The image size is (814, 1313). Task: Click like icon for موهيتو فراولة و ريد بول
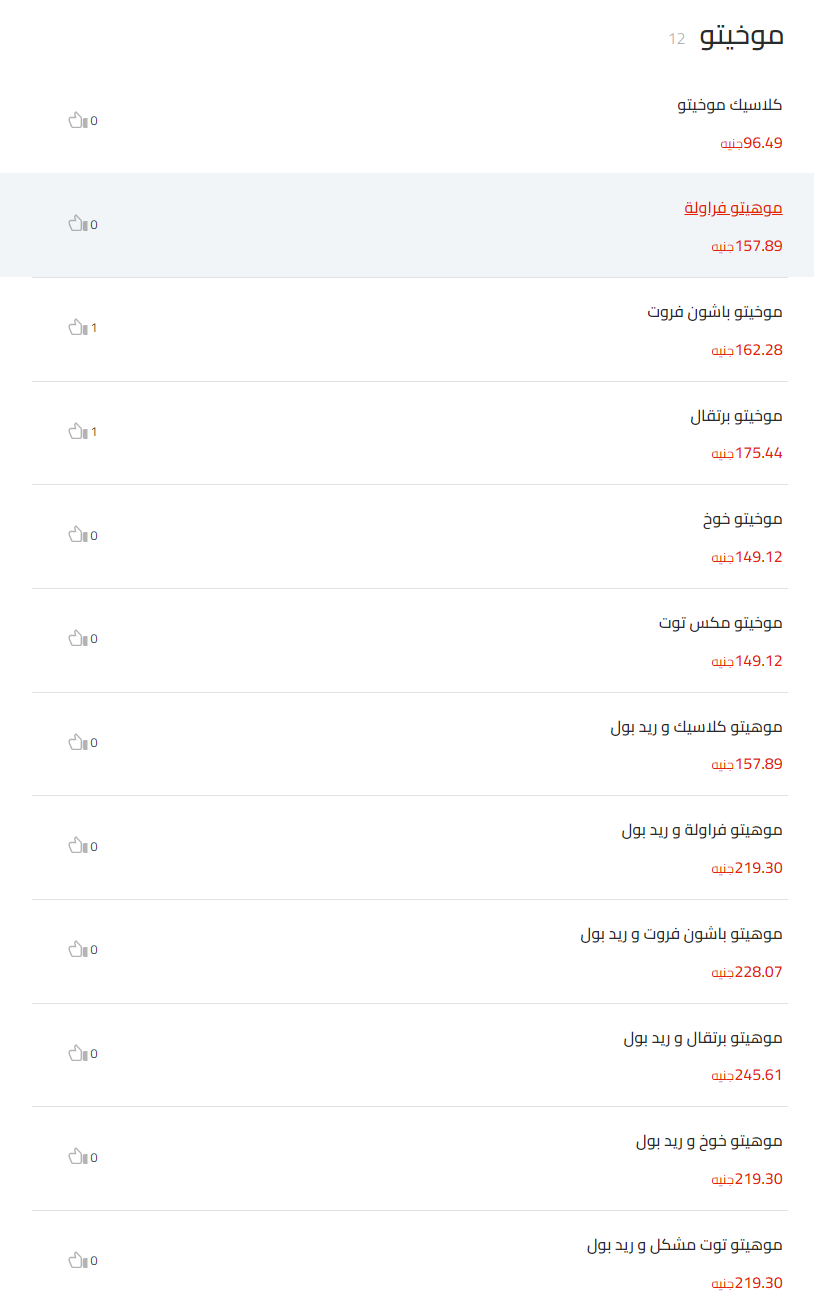pyautogui.click(x=78, y=846)
